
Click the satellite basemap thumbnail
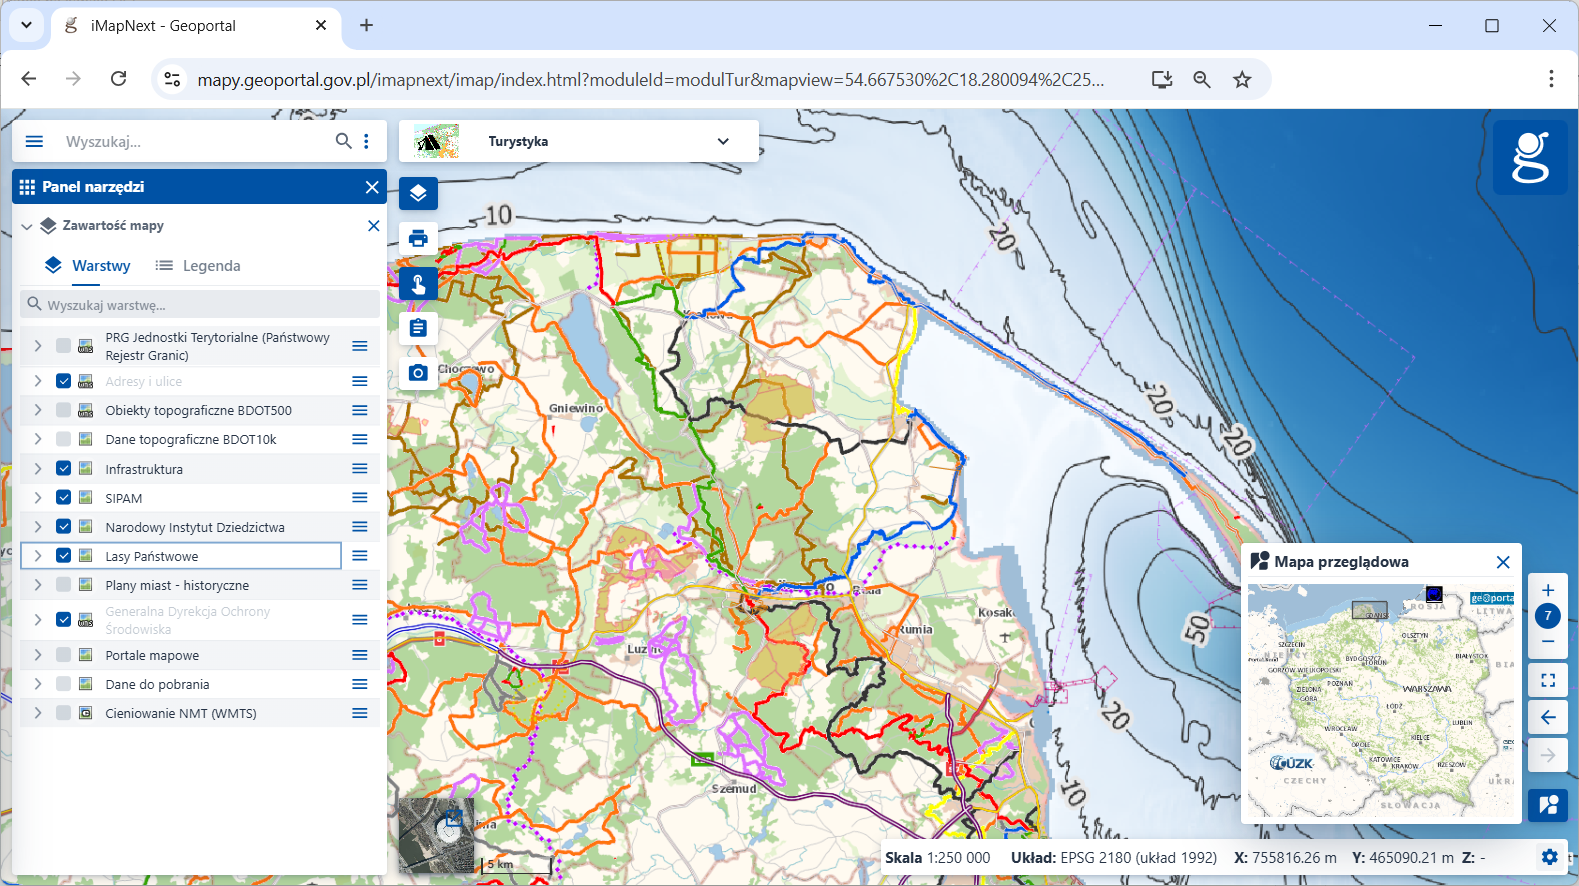(x=436, y=835)
